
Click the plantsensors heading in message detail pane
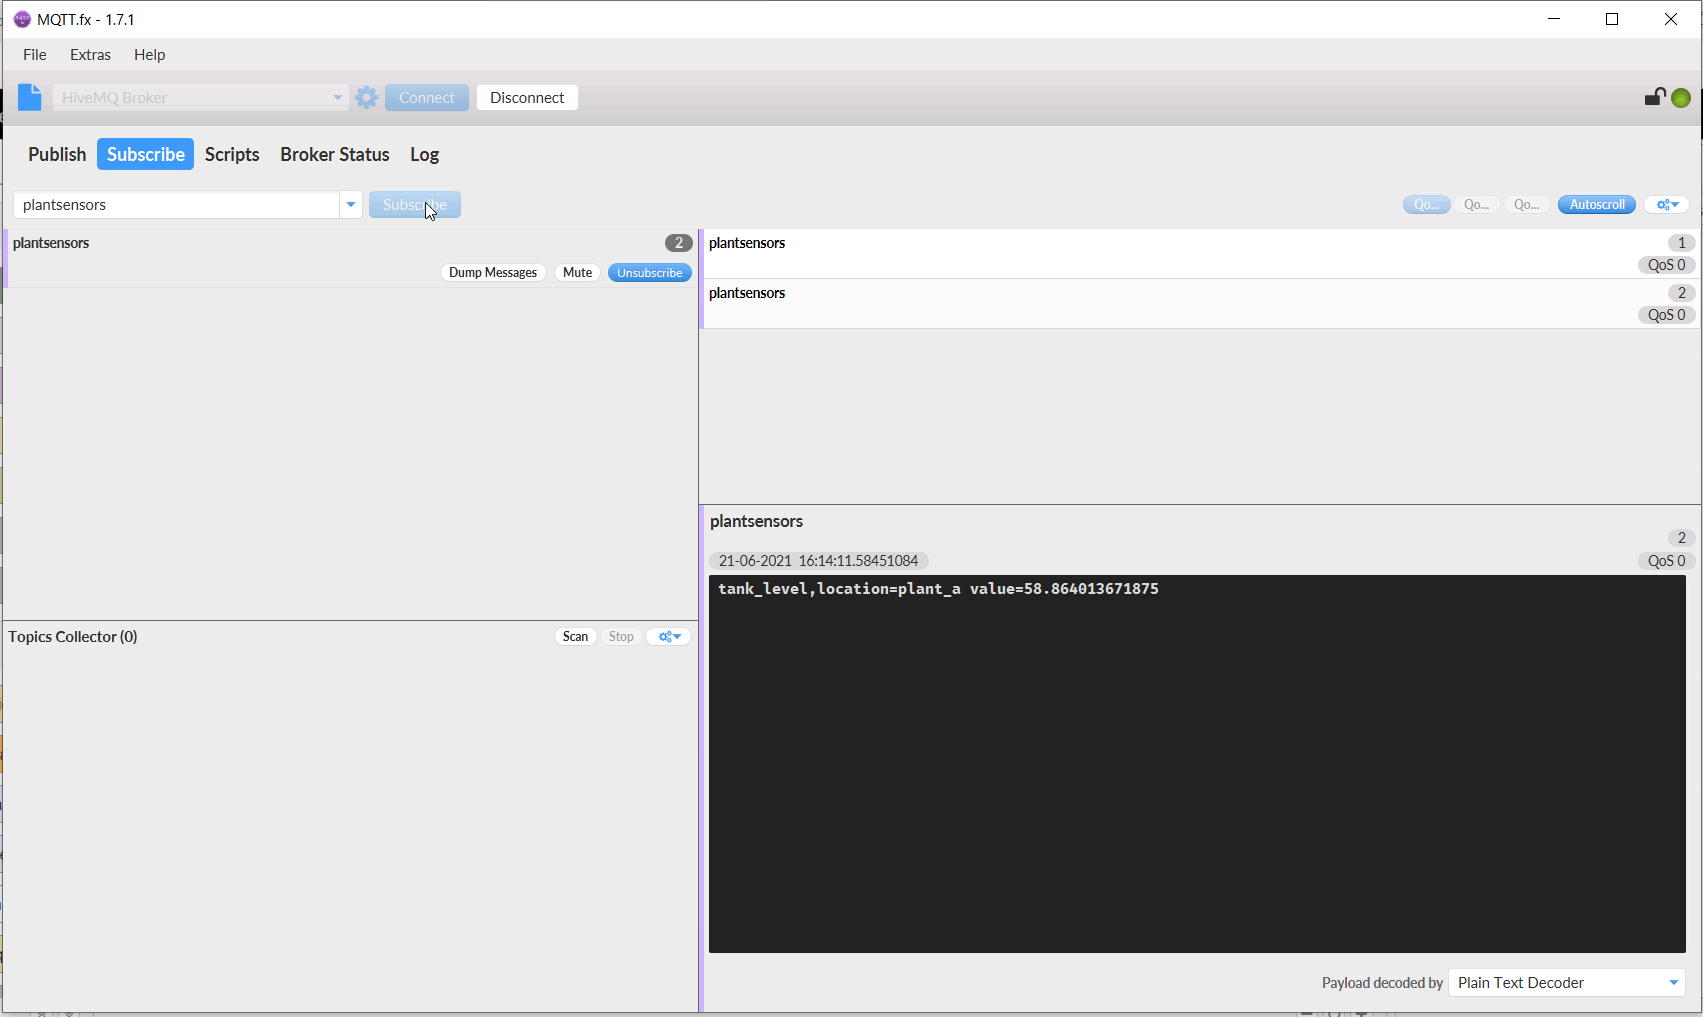756,521
